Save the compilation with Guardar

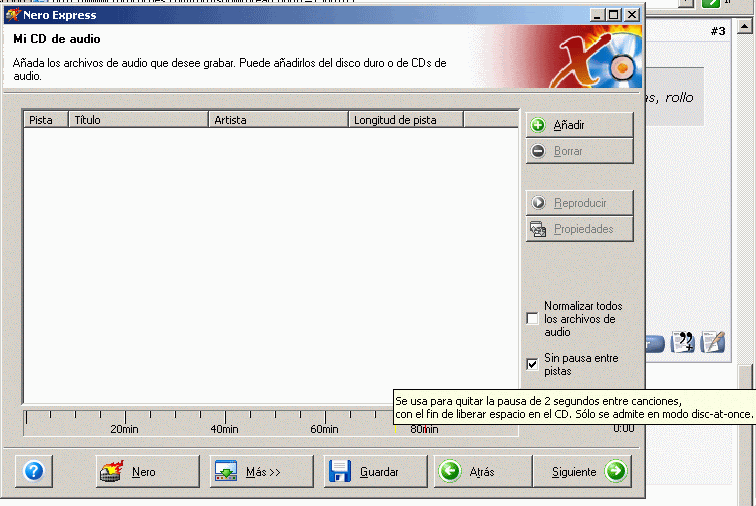376,471
